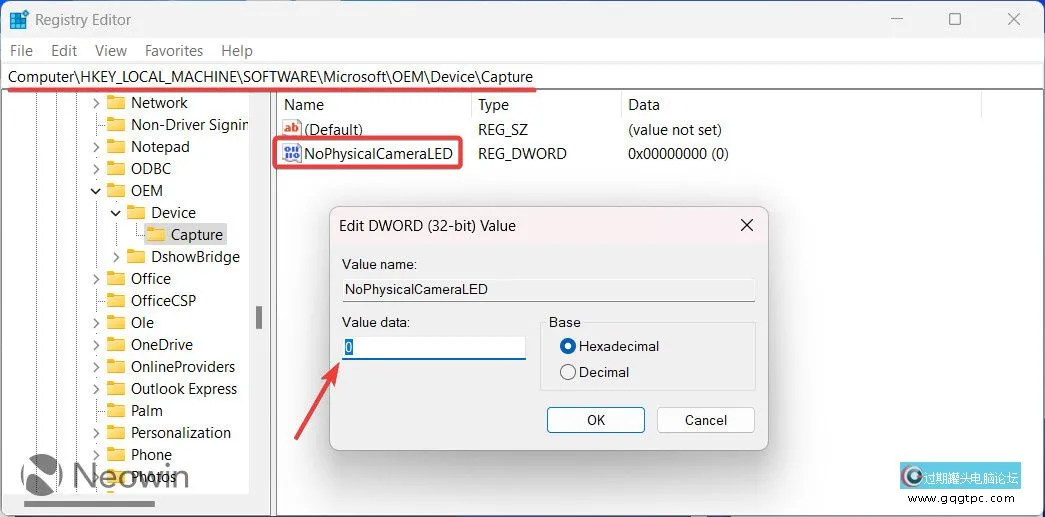Click the Registry Editor app icon in title bar
The width and height of the screenshot is (1045, 517).
point(19,20)
